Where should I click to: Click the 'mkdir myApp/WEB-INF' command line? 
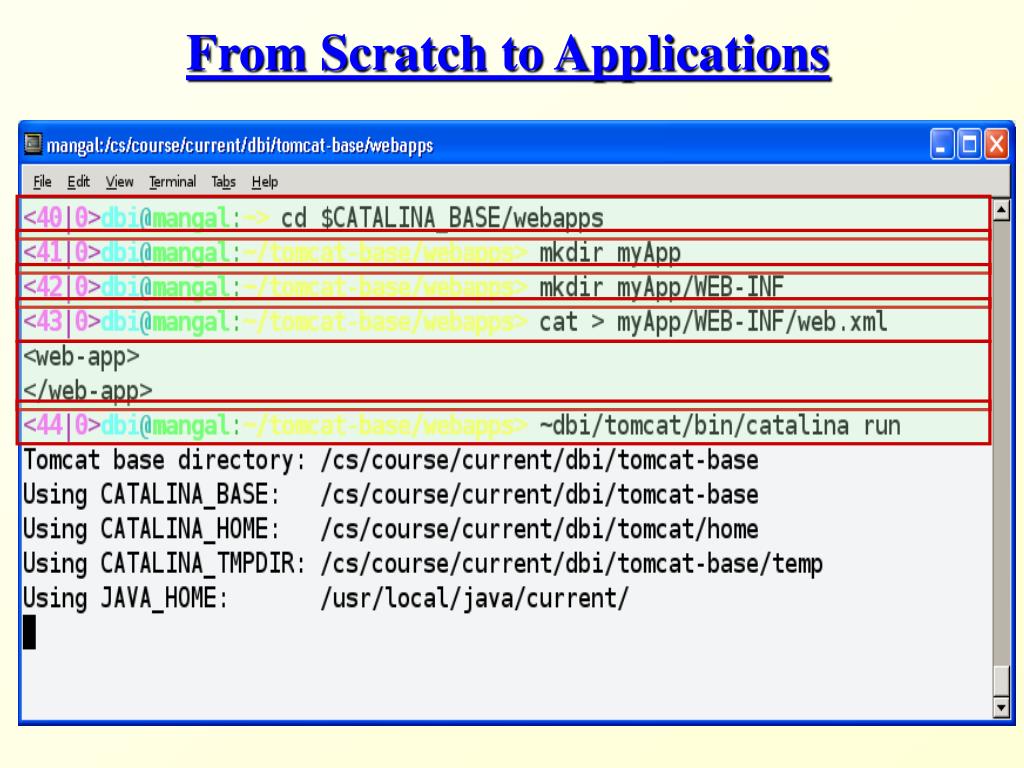[504, 287]
